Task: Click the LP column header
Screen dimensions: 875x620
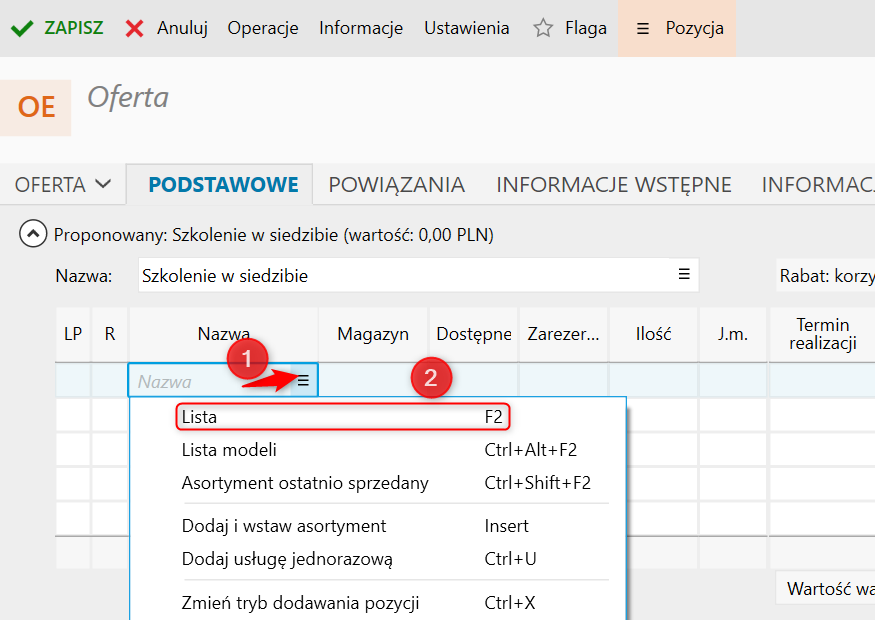Action: point(73,334)
